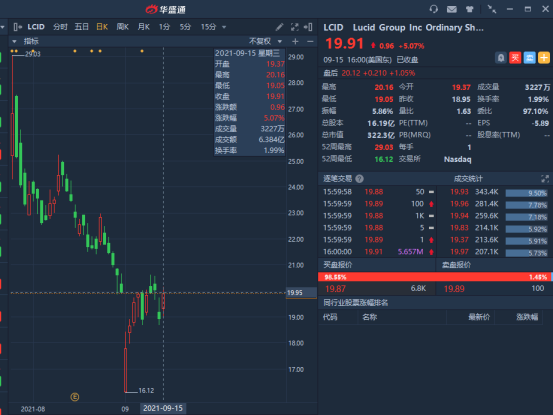The height and width of the screenshot is (415, 553).
Task: Click the 华盛通 logo
Action: pyautogui.click(x=166, y=9)
